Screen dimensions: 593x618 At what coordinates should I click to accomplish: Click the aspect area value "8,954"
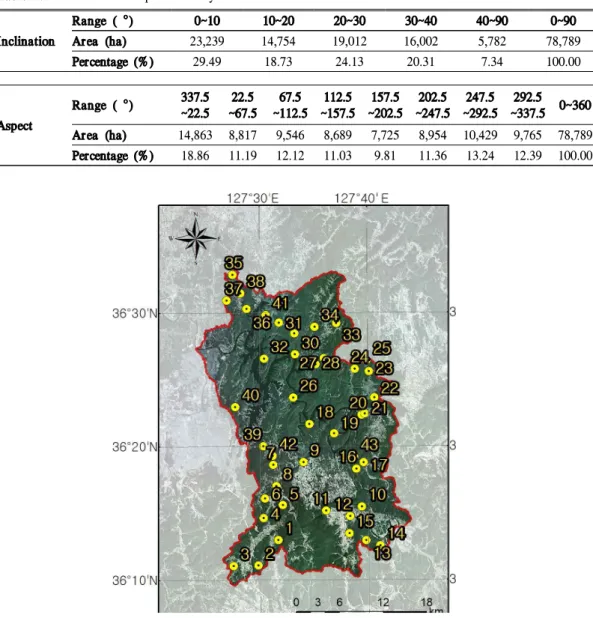point(433,135)
